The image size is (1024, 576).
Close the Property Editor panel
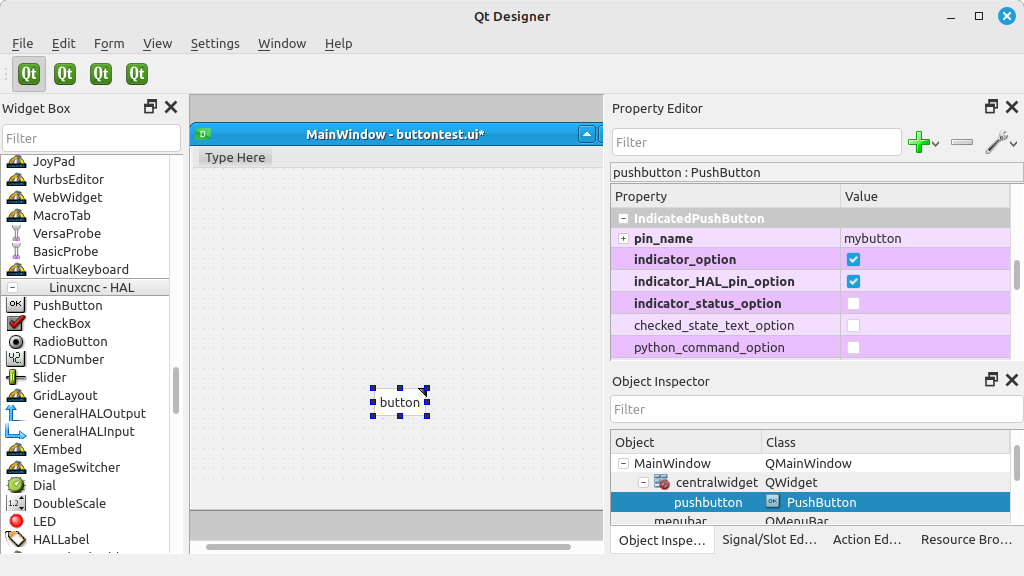(x=1012, y=107)
